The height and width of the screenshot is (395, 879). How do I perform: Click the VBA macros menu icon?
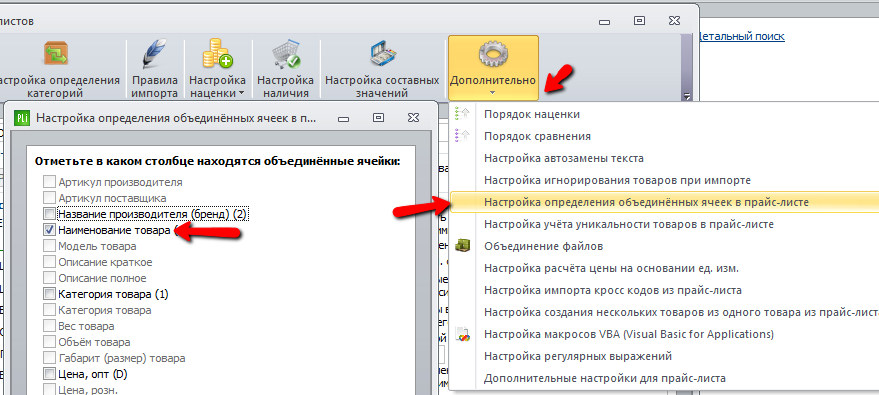tap(462, 334)
